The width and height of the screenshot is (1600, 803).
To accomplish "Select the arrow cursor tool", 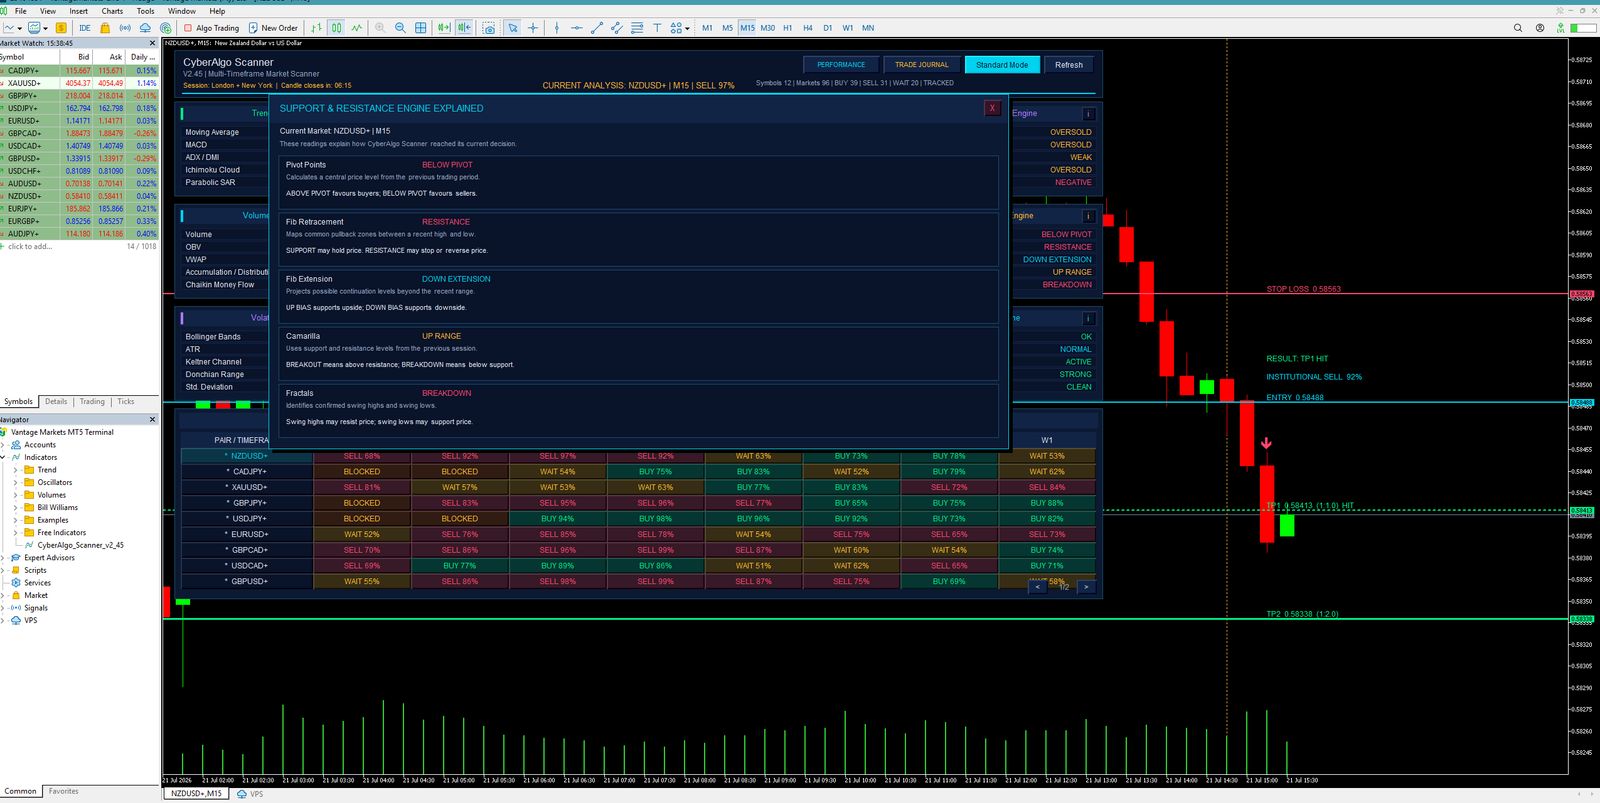I will click(x=513, y=28).
